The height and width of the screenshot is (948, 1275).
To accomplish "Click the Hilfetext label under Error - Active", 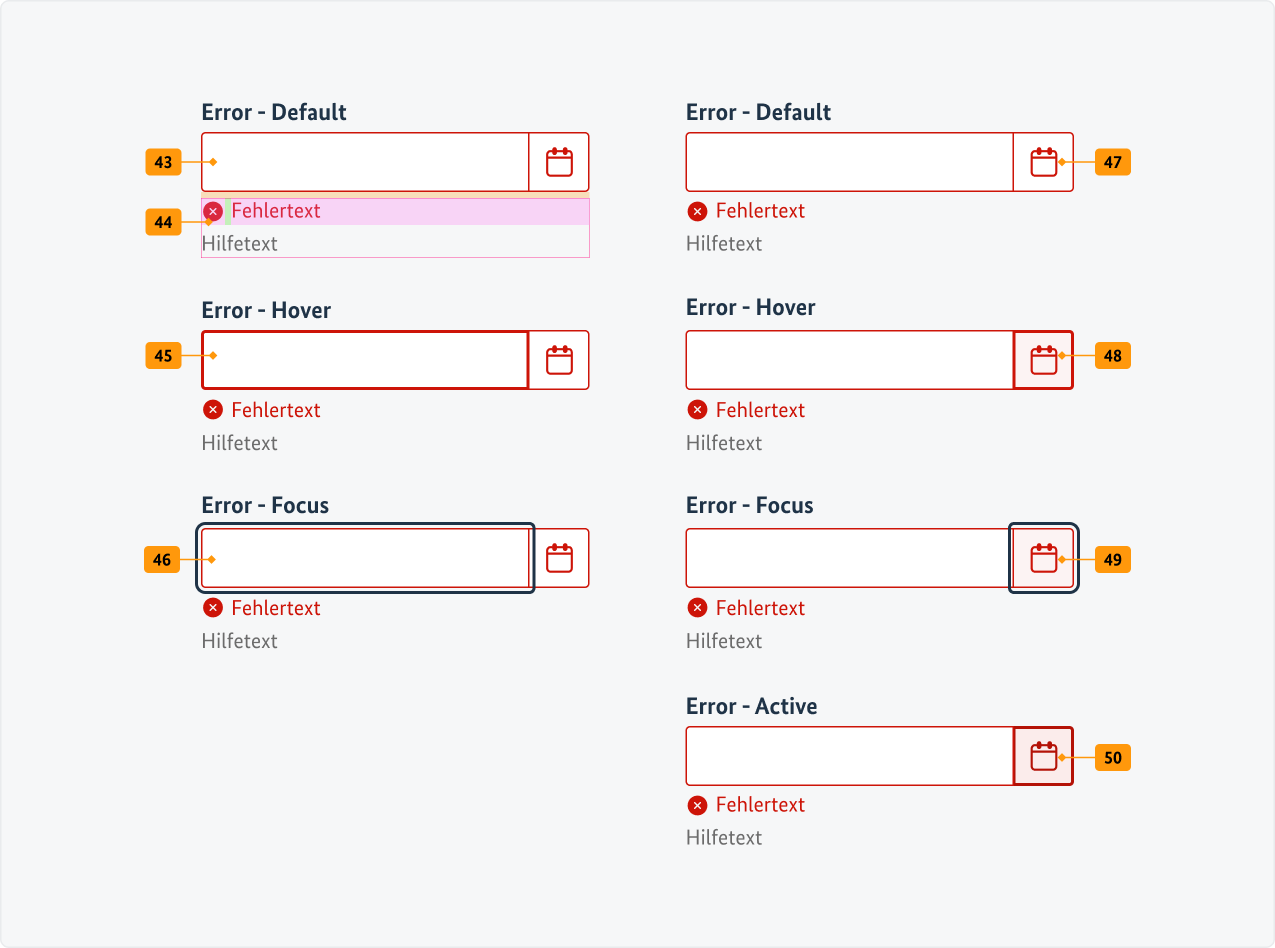I will pyautogui.click(x=724, y=837).
